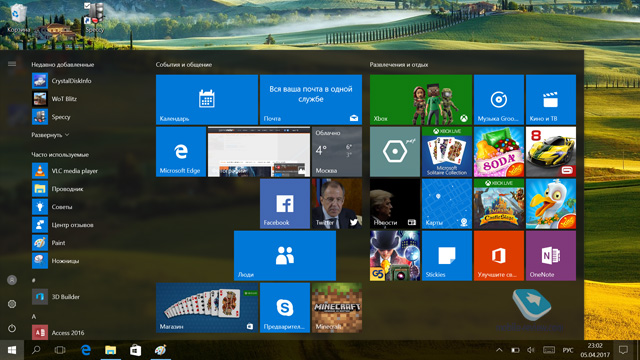640x360 pixels.
Task: Open the weather tile for Москва
Action: [x=337, y=151]
